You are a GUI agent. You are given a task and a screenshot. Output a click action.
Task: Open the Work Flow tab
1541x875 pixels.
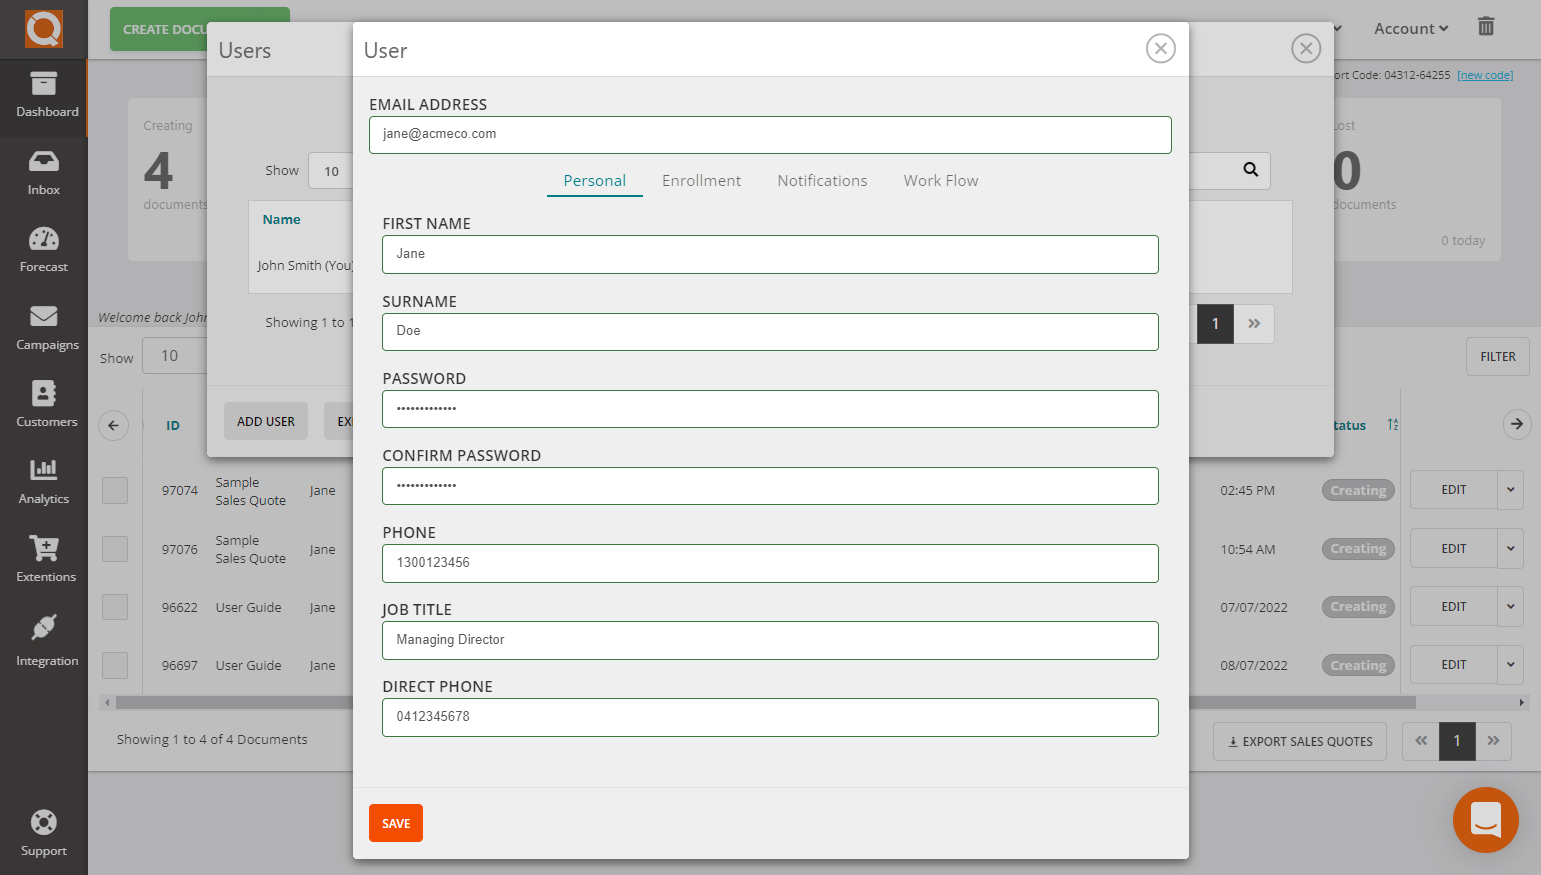[940, 180]
